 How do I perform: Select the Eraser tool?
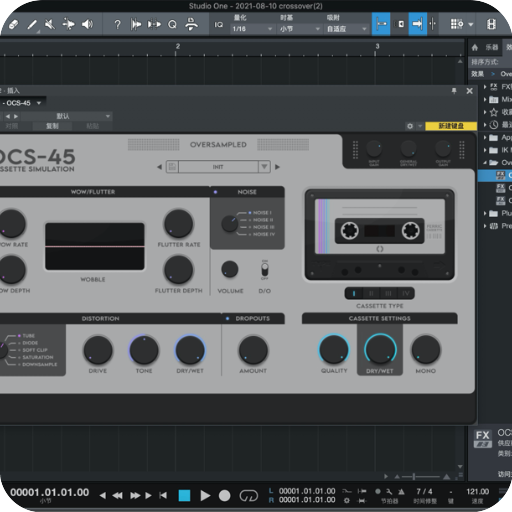13,24
